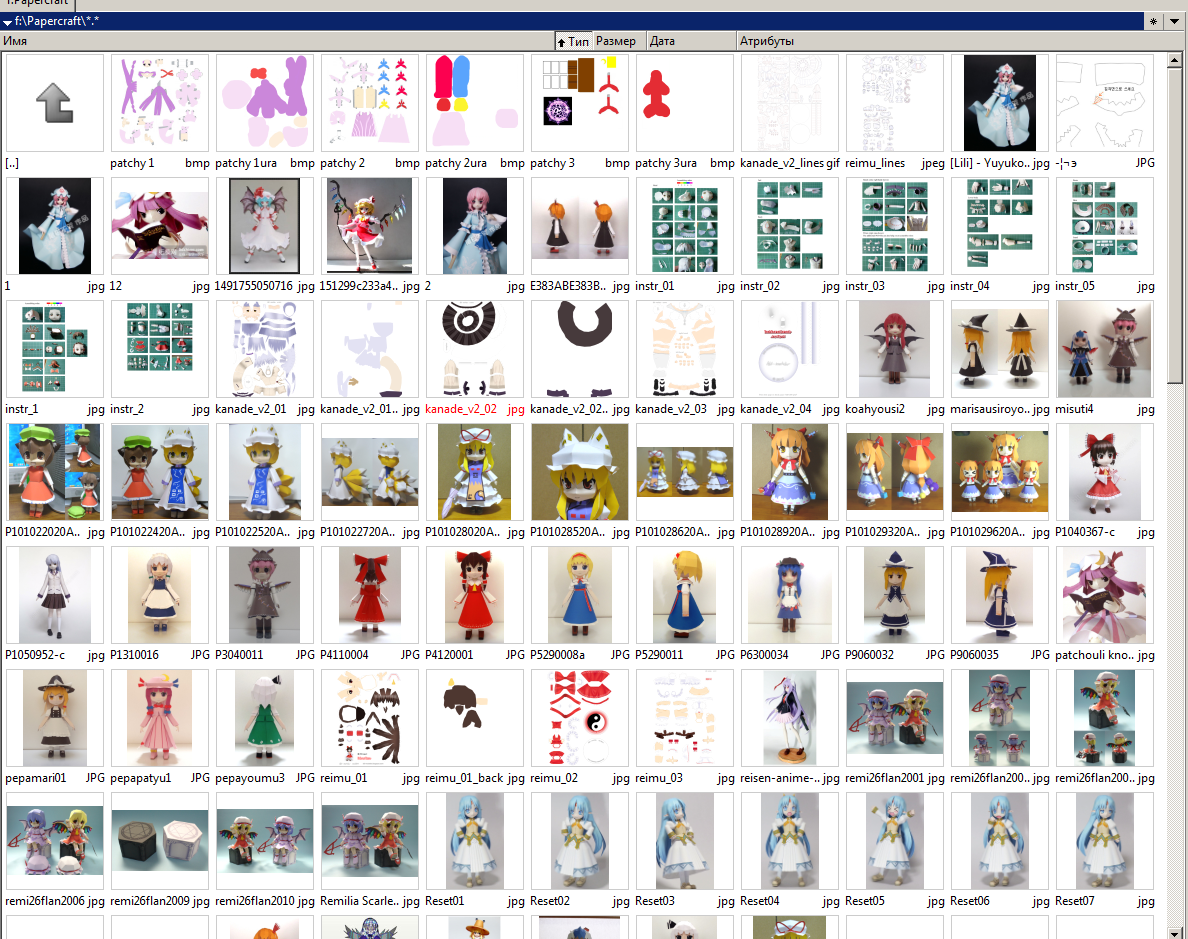Select the reimu_01_back thumbnail
Screen dimensions: 1188x939
pos(474,718)
